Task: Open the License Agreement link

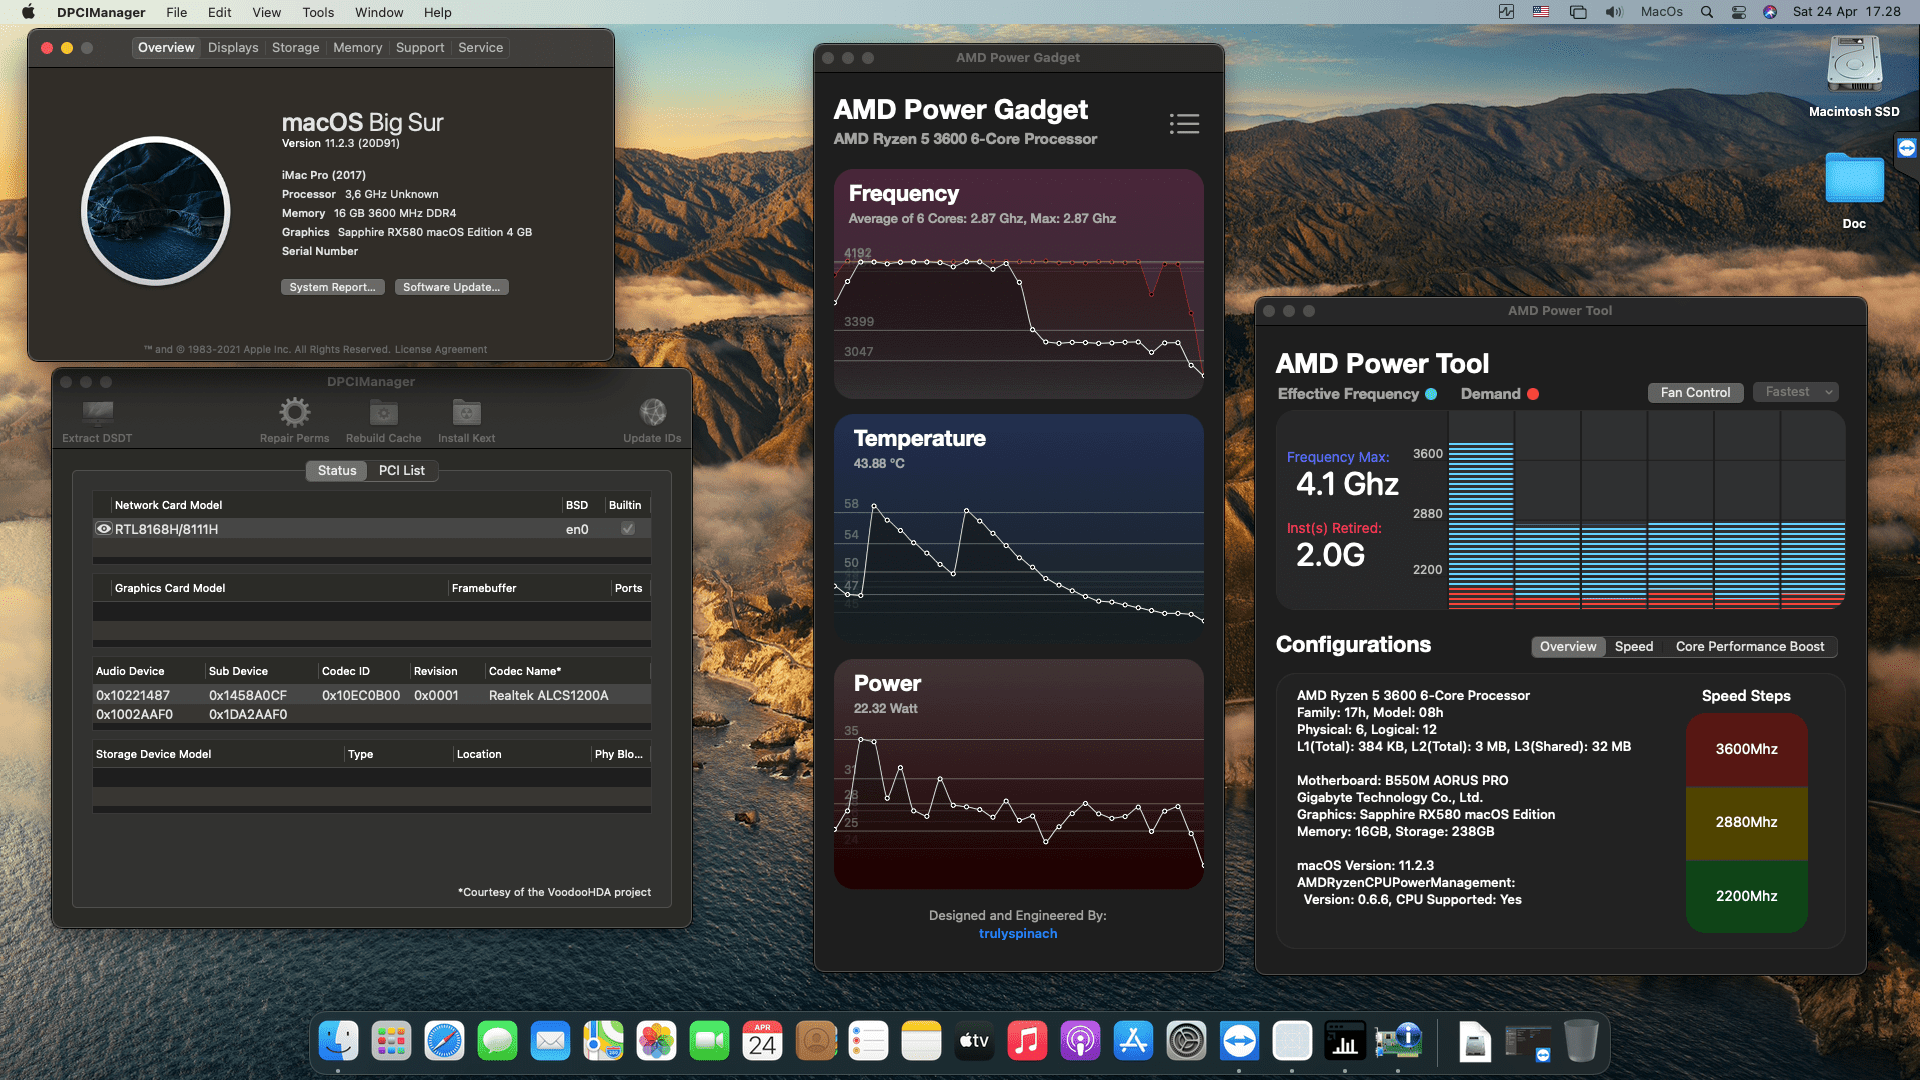Action: tap(441, 350)
